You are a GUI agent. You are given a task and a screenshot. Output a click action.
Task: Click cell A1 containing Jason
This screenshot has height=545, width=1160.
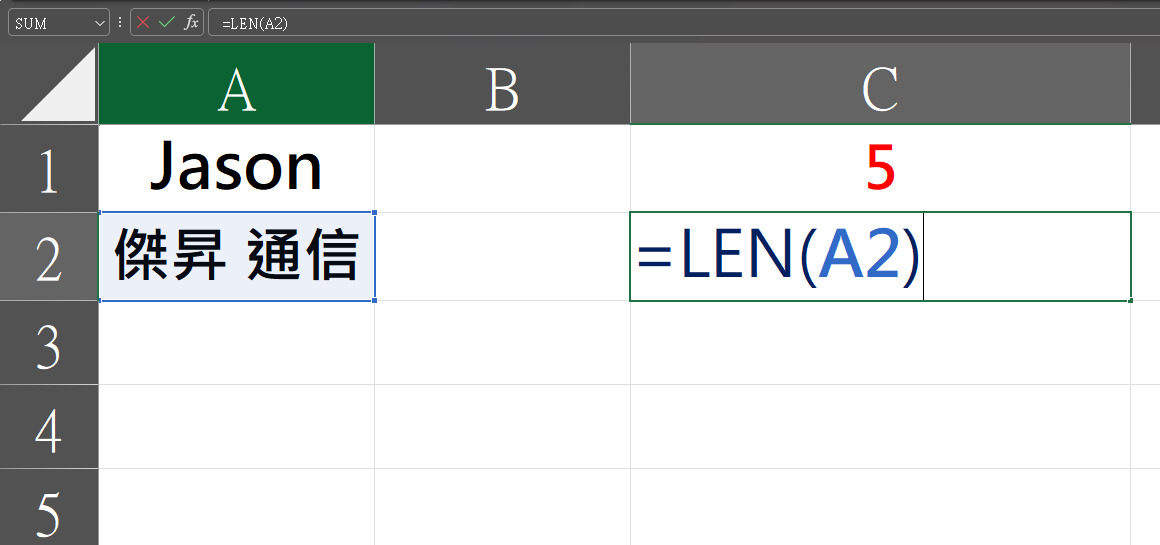pos(237,169)
